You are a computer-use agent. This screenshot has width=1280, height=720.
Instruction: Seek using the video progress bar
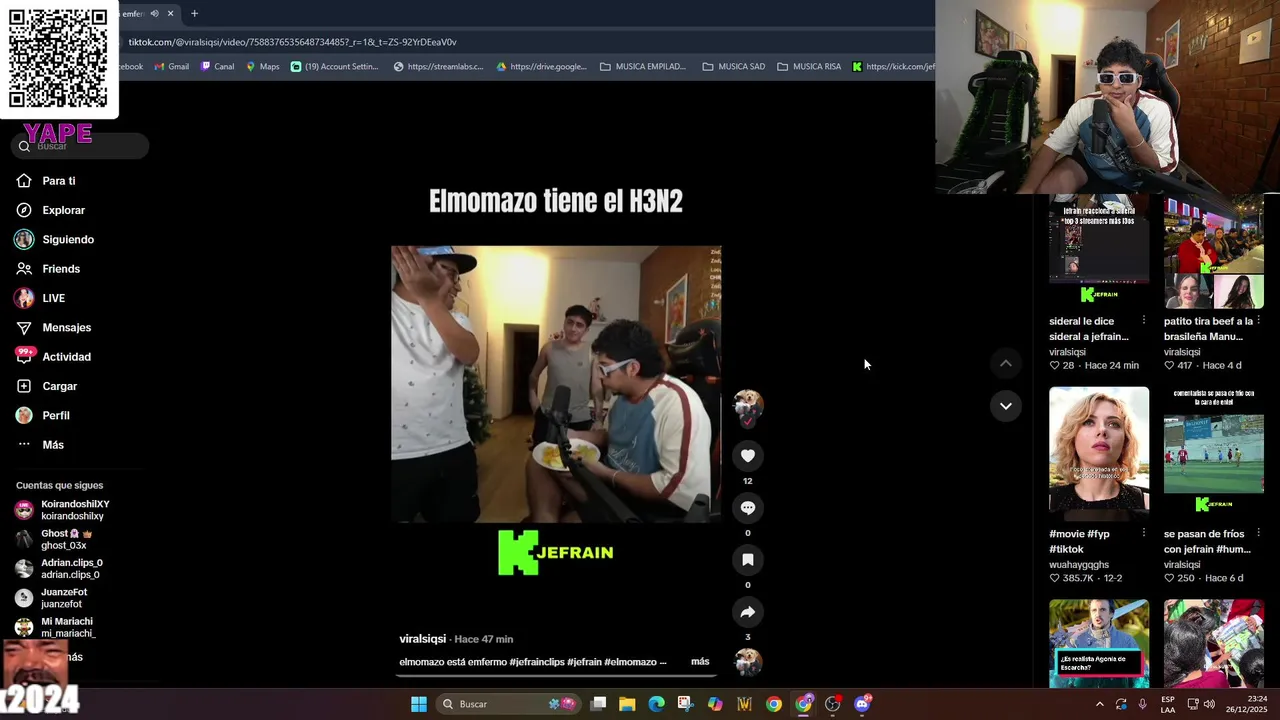[556, 675]
